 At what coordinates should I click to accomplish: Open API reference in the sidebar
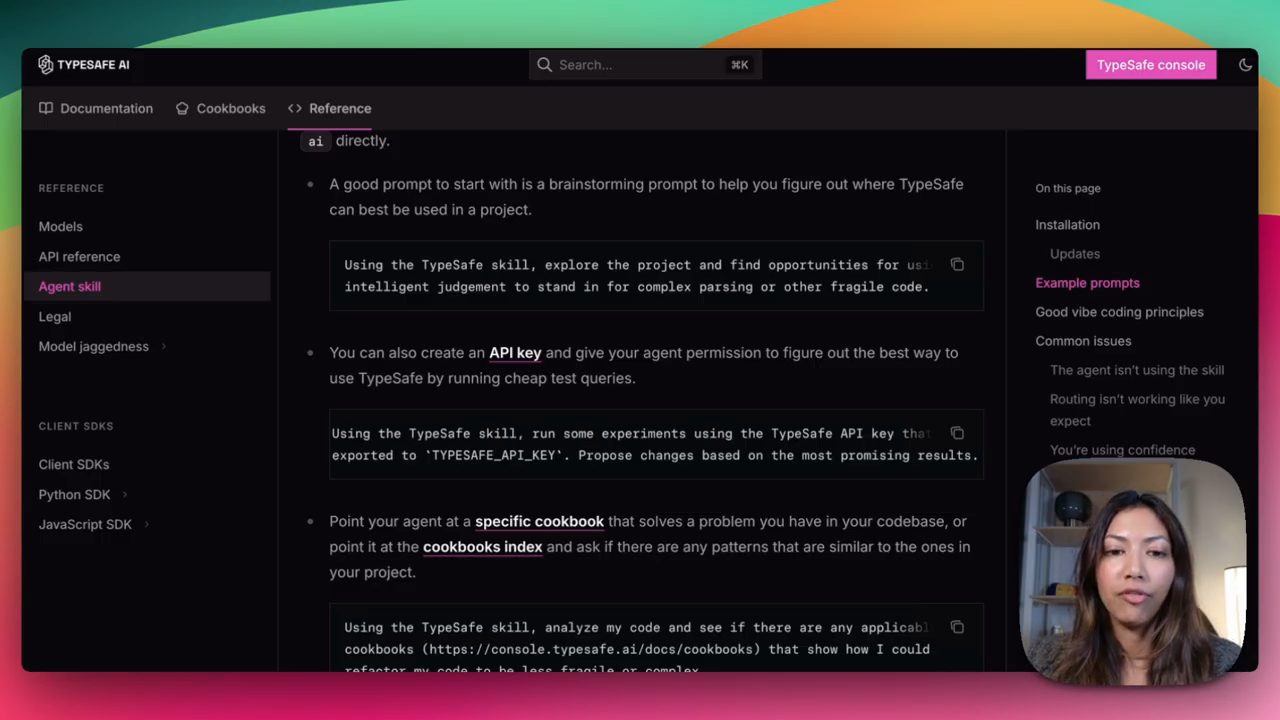point(79,257)
